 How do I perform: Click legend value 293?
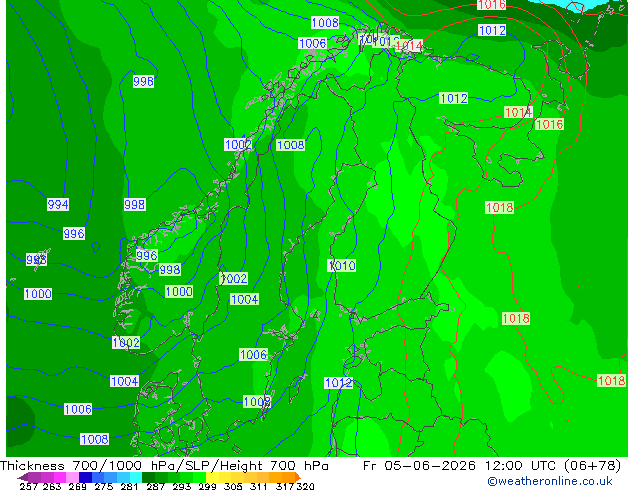point(182,486)
